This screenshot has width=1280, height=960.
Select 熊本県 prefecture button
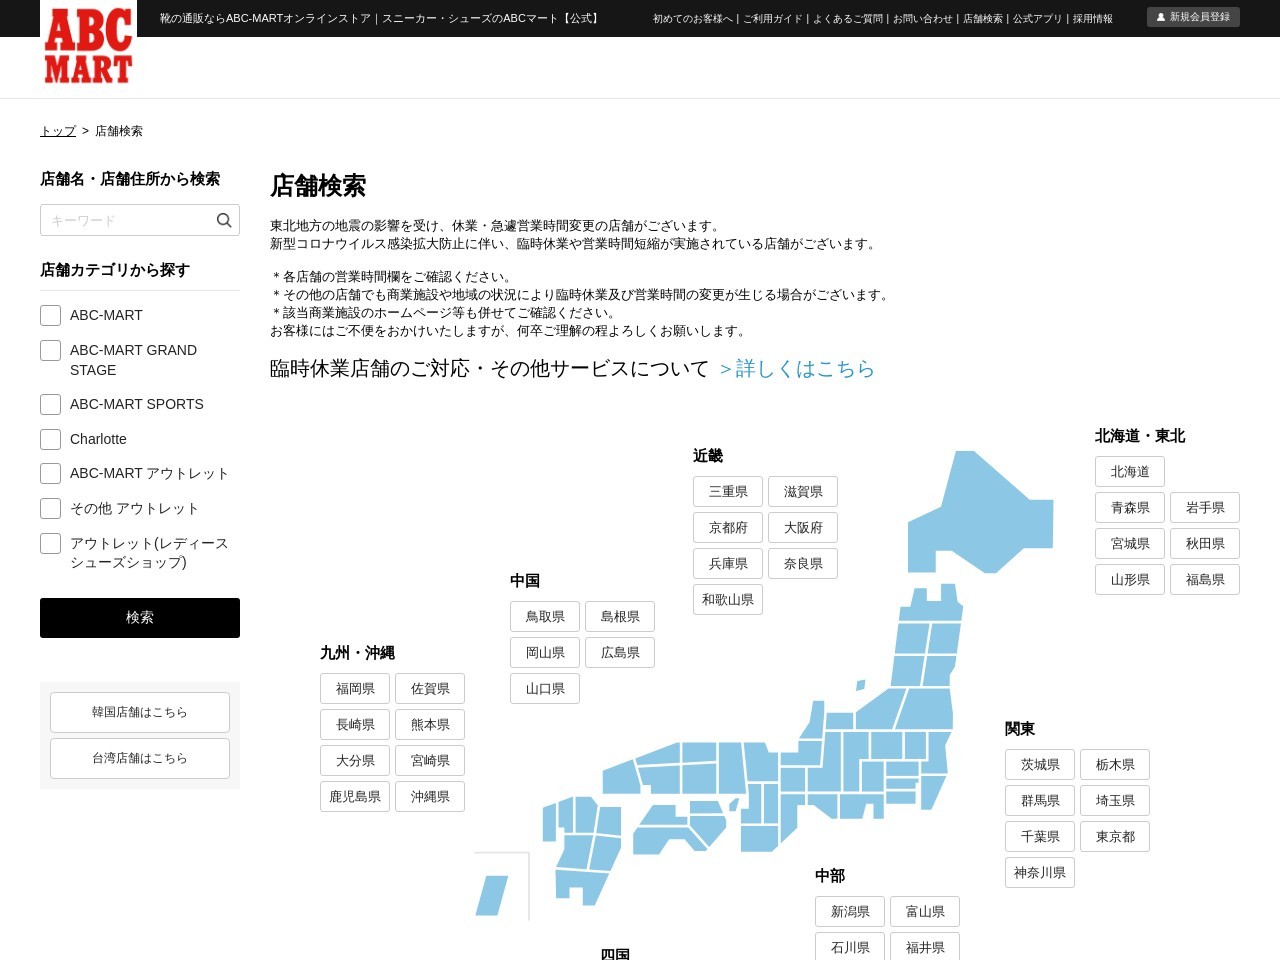tap(430, 725)
